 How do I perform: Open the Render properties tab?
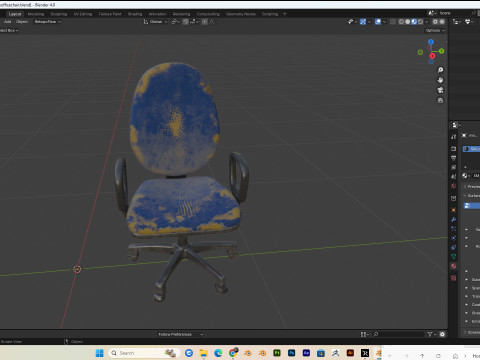[453, 149]
